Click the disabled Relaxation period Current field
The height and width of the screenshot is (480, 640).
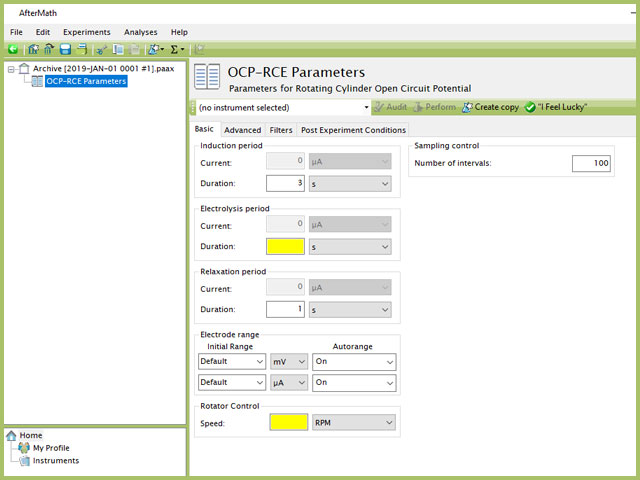click(285, 287)
